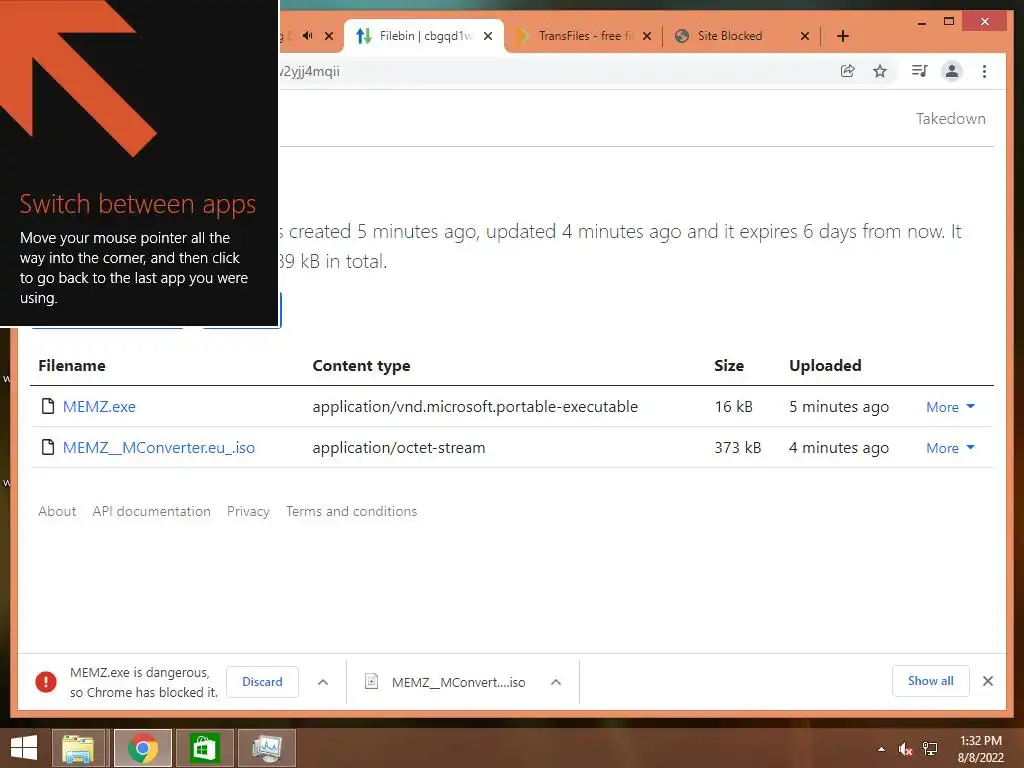Click the Content type column header
The height and width of the screenshot is (768, 1024).
(x=361, y=366)
